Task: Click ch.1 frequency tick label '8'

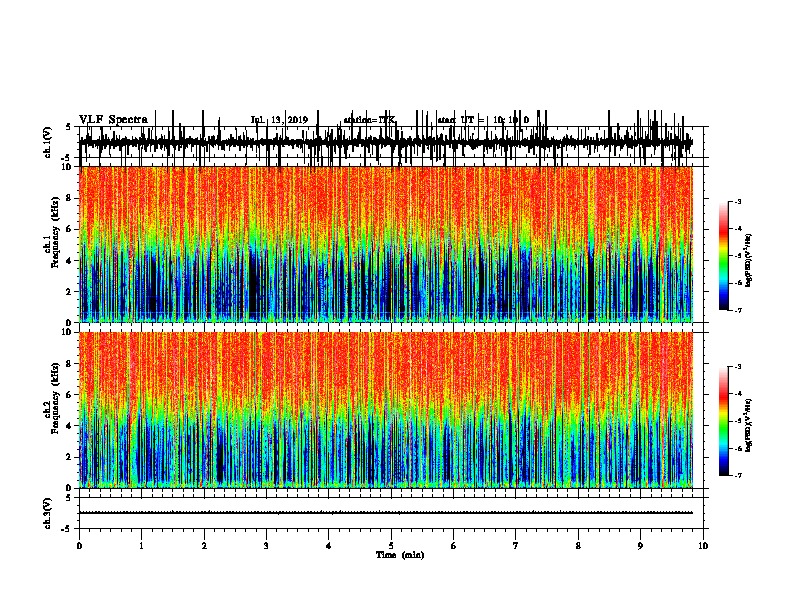Action: (70, 198)
